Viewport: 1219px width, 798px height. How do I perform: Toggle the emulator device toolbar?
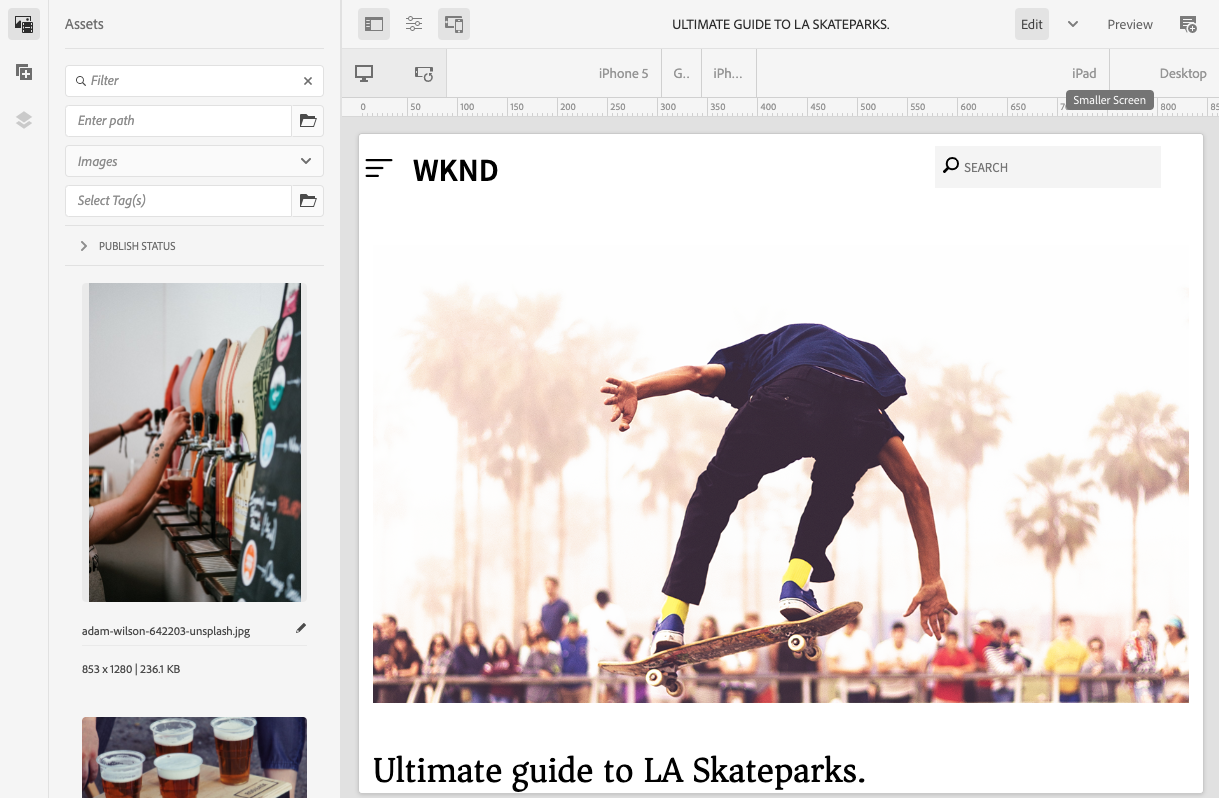[x=454, y=24]
